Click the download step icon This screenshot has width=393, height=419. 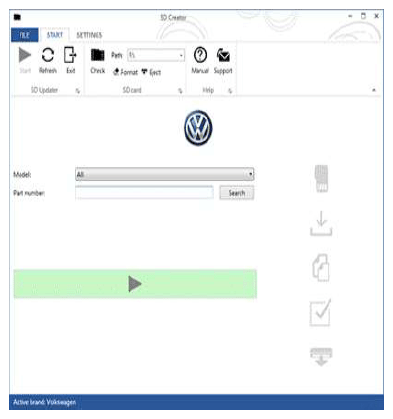(321, 223)
